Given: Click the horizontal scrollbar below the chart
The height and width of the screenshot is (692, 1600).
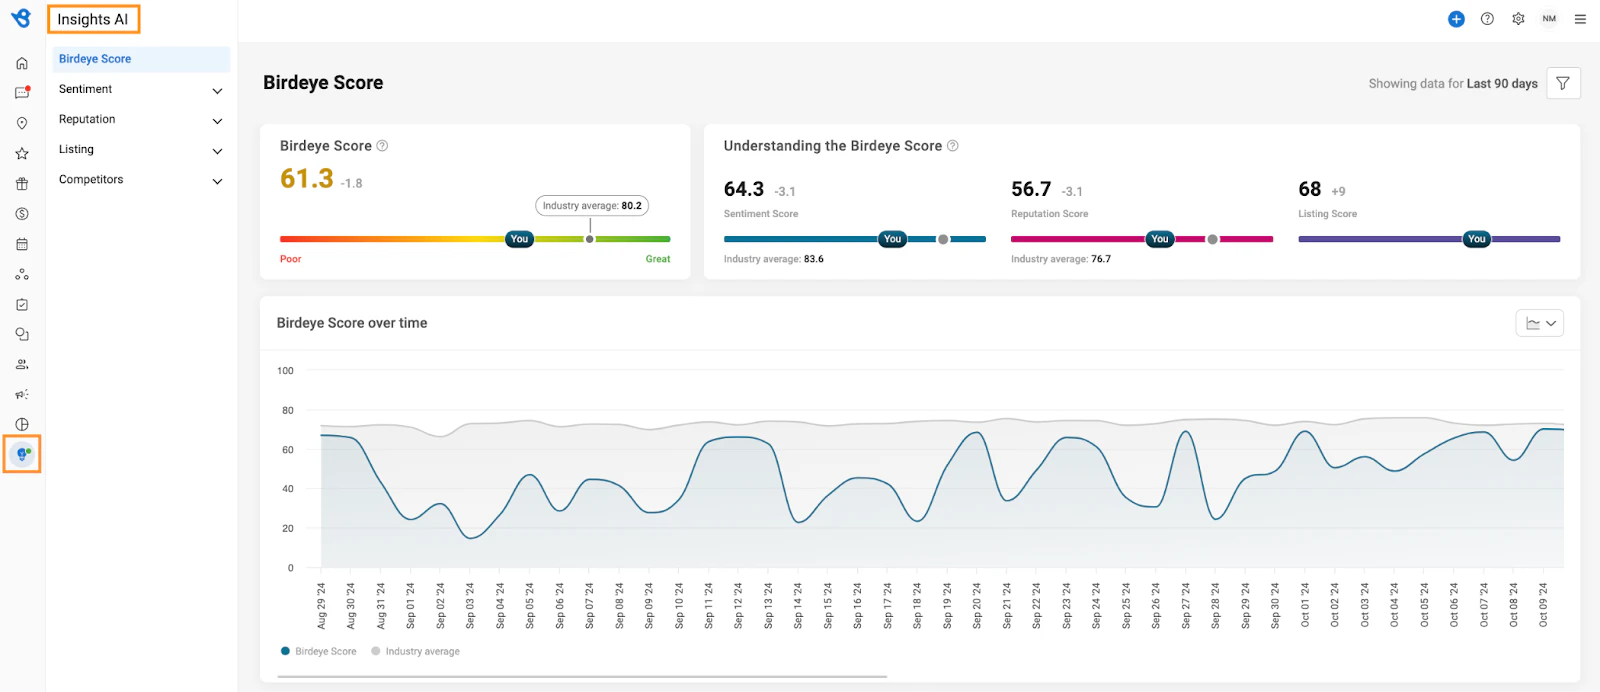Looking at the screenshot, I should (x=582, y=677).
